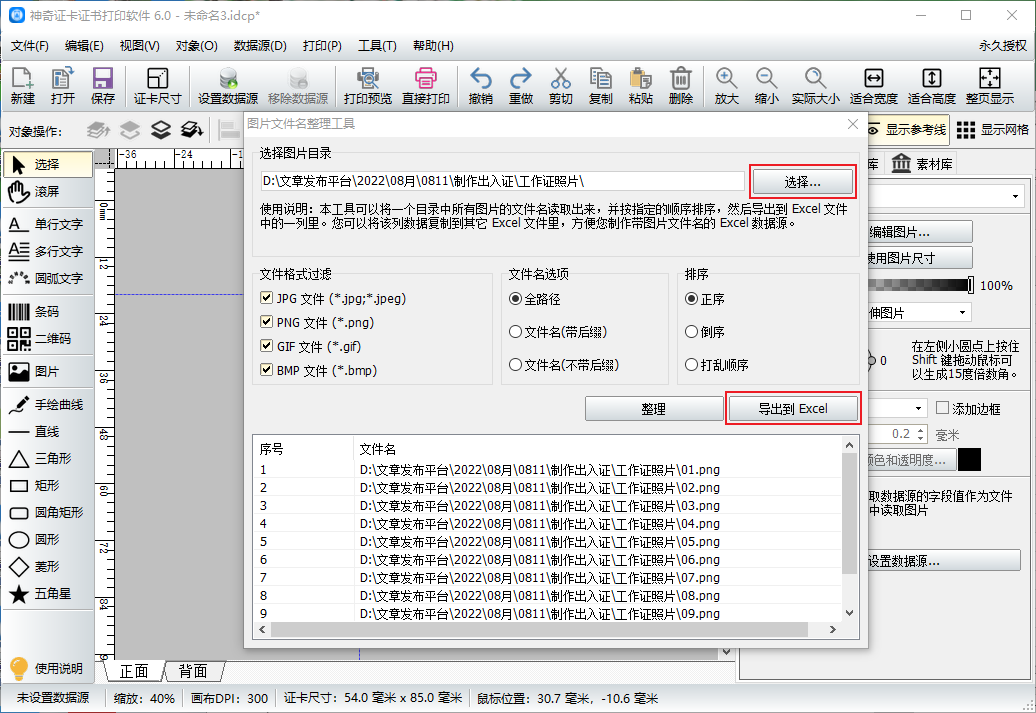Viewport: 1036px width, 713px height.
Task: Toggle the PNG 文件 filter checkbox
Action: 266,322
